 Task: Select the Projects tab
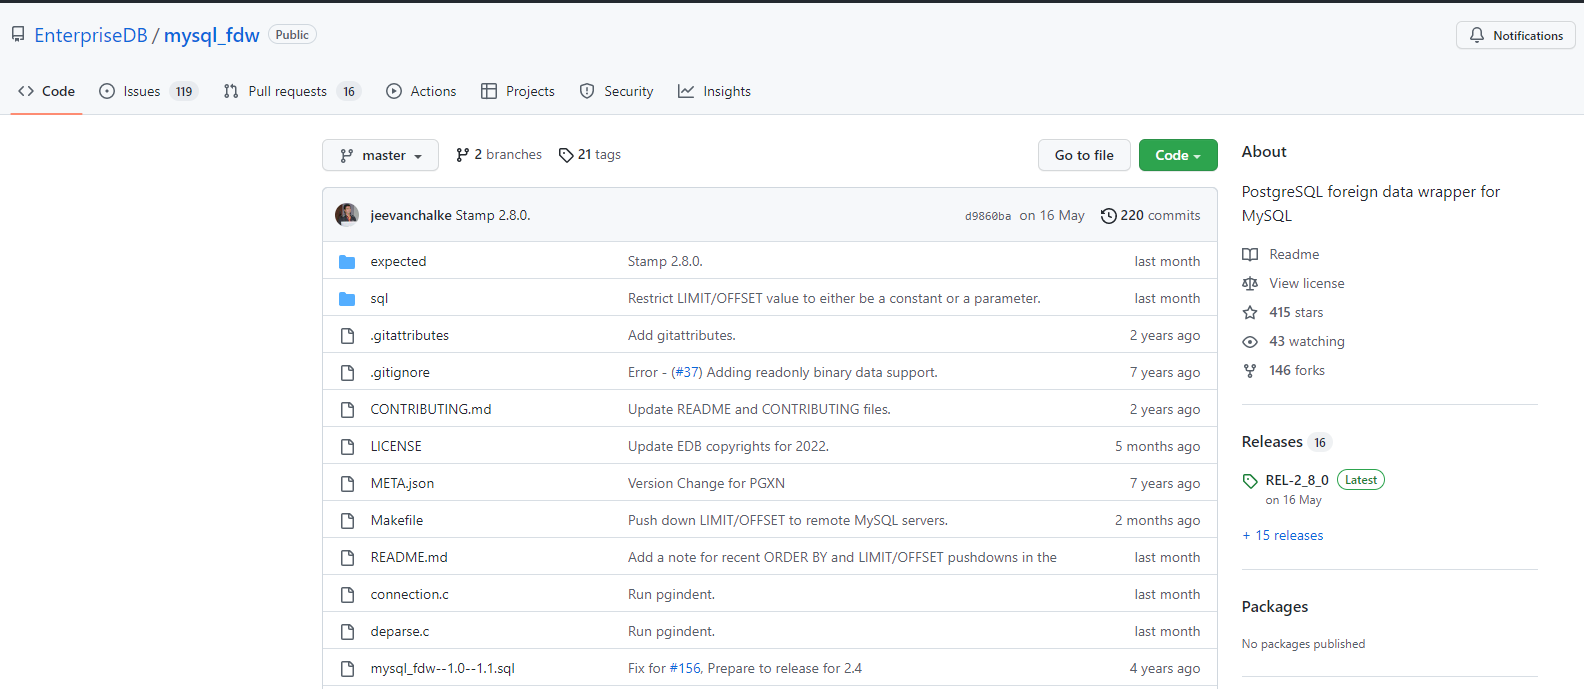coord(518,91)
